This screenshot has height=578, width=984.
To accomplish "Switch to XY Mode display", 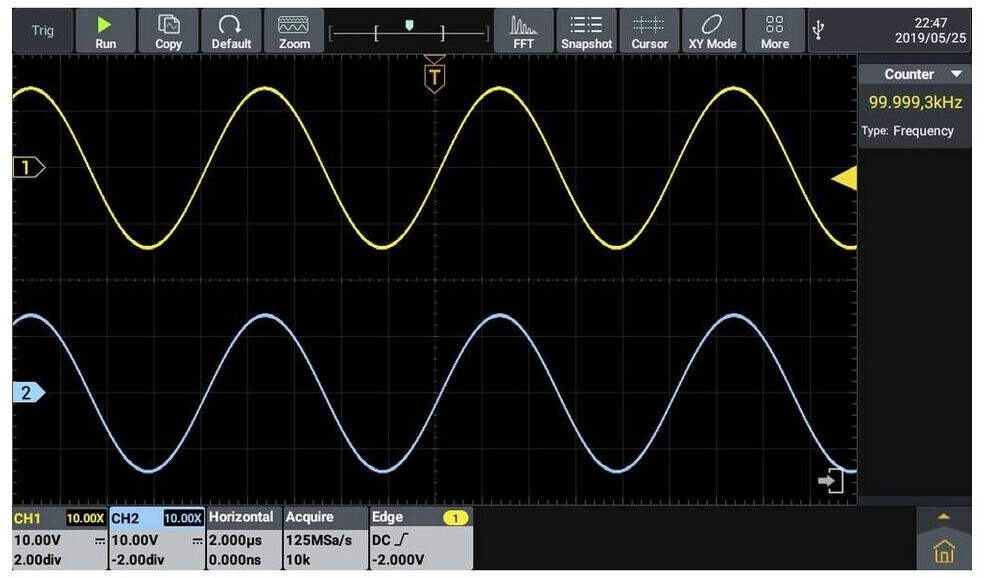I will [x=712, y=31].
